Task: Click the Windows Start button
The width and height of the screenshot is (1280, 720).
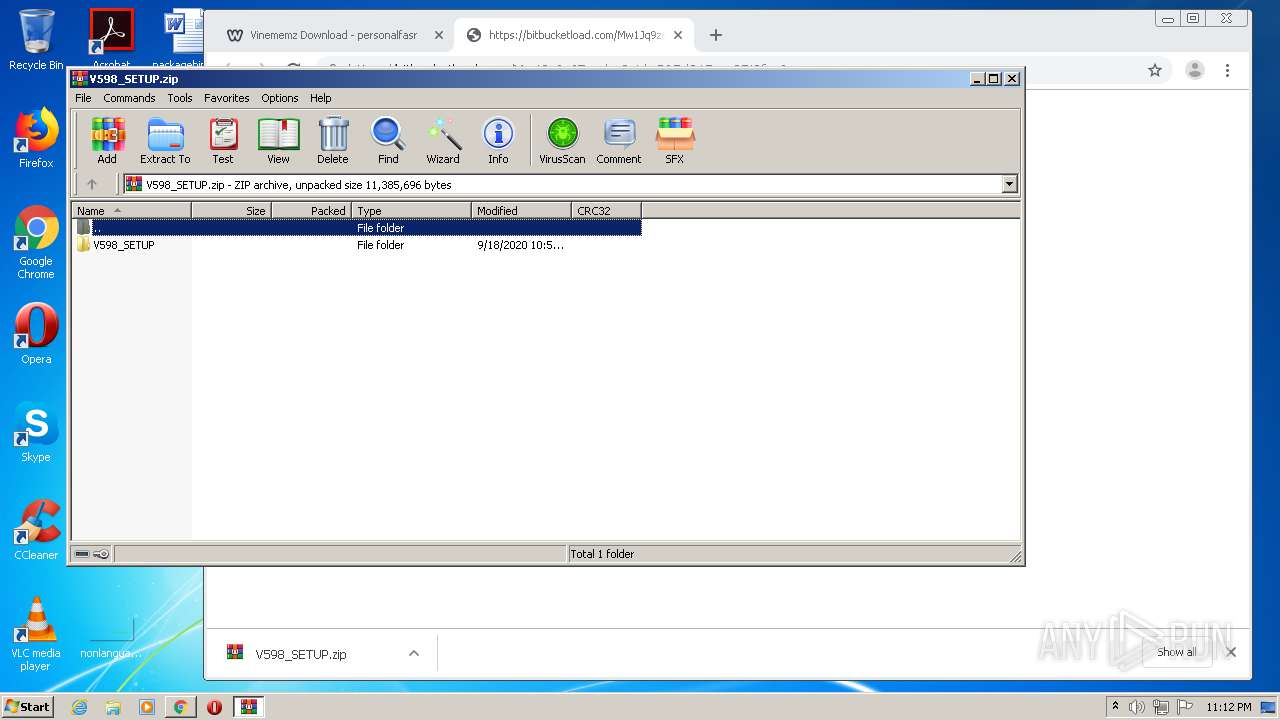Action: pos(27,707)
